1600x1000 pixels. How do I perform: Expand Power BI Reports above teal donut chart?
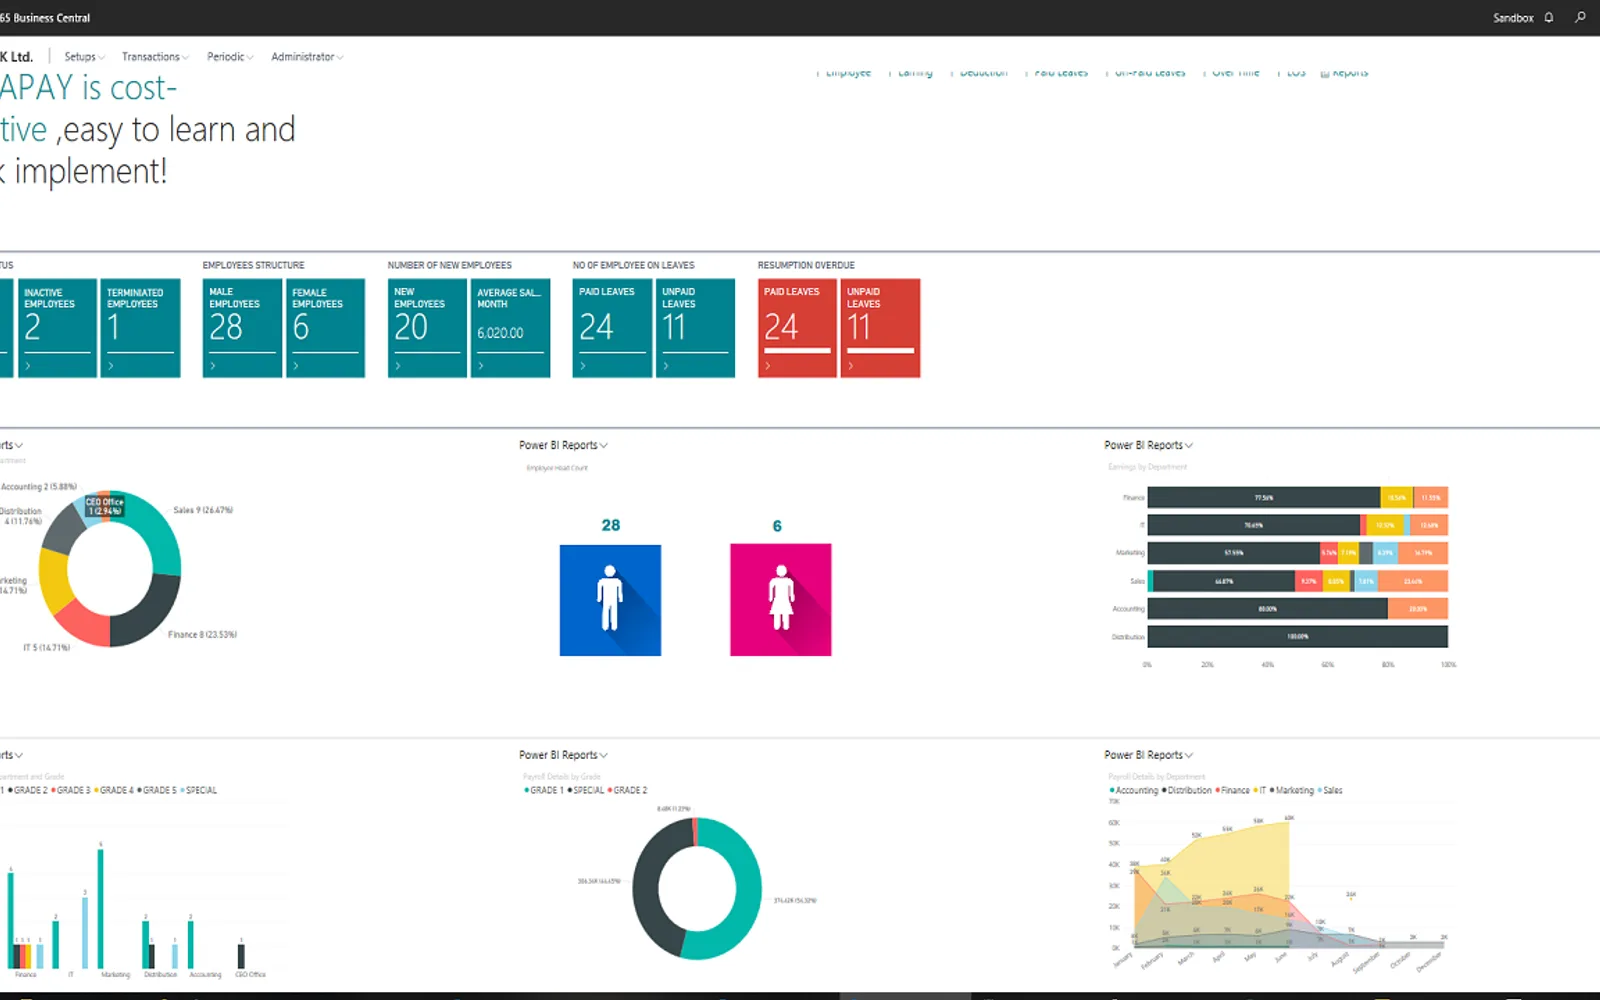[x=563, y=755]
